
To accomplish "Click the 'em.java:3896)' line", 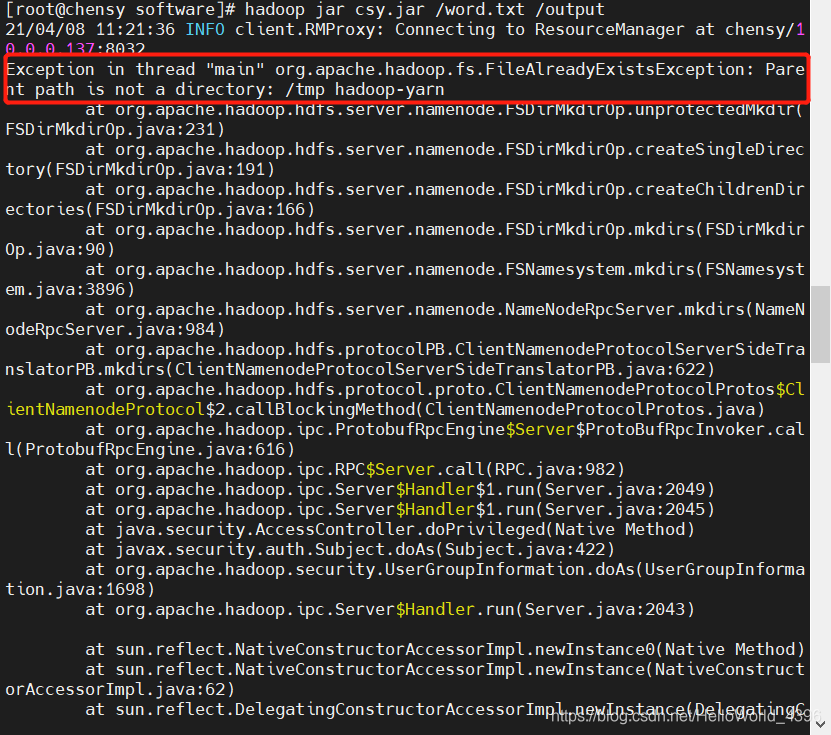I will click(x=70, y=289).
